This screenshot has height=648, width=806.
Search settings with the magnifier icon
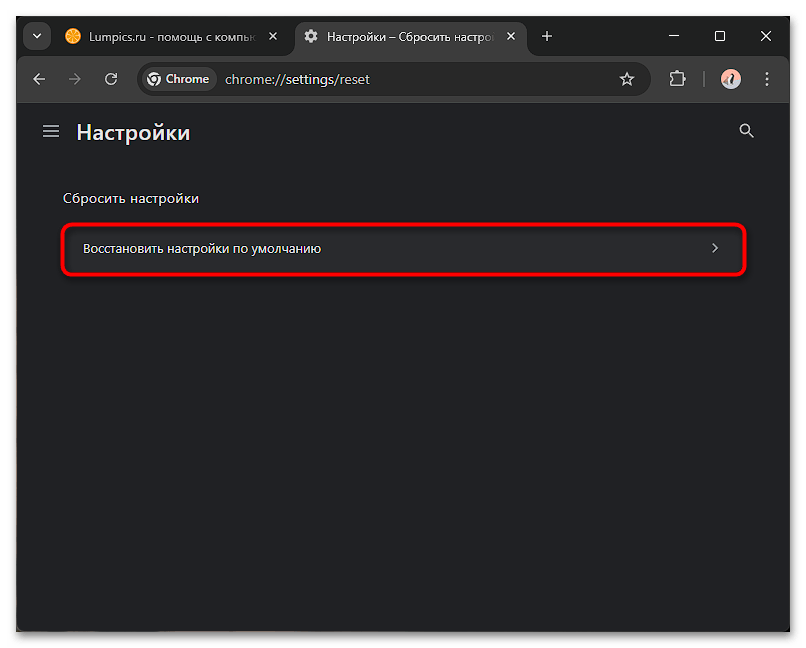click(x=746, y=131)
